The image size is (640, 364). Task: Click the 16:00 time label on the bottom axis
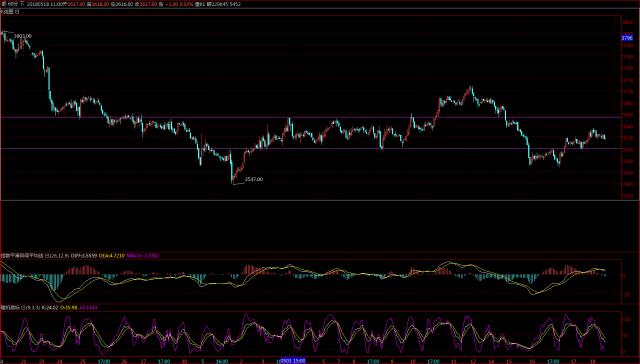coord(222,361)
